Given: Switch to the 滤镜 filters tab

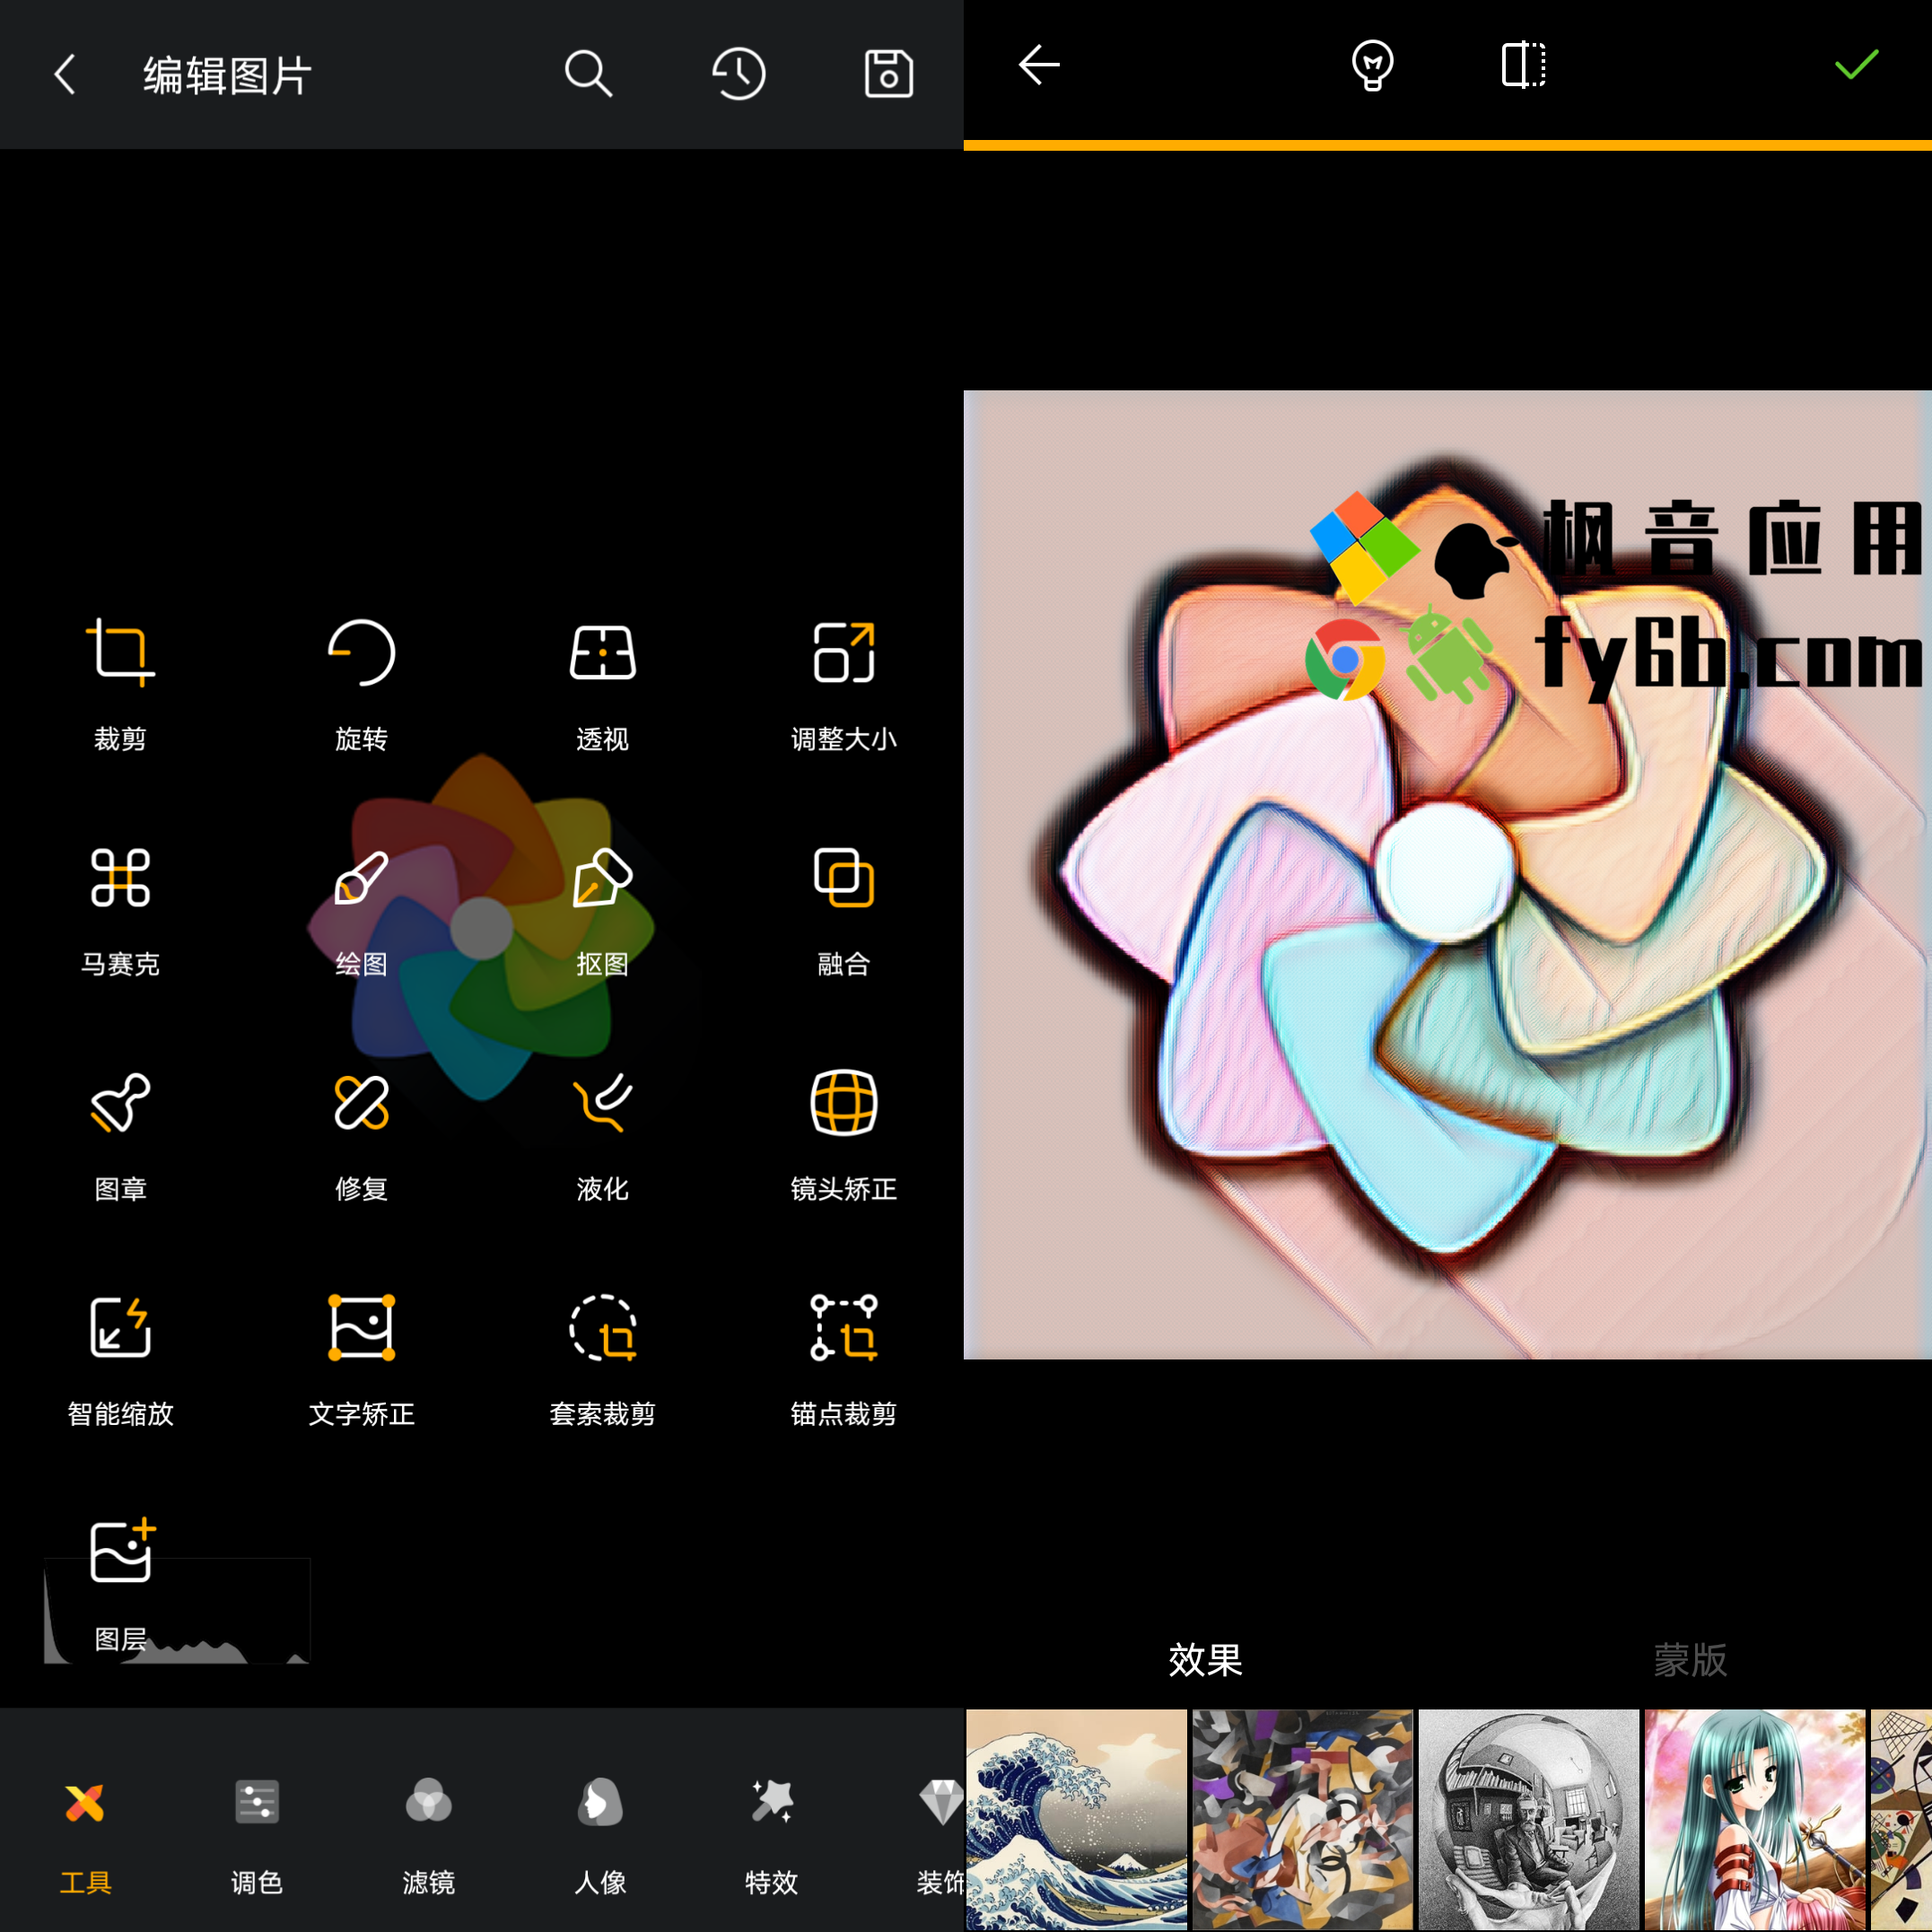Looking at the screenshot, I should [x=428, y=1838].
